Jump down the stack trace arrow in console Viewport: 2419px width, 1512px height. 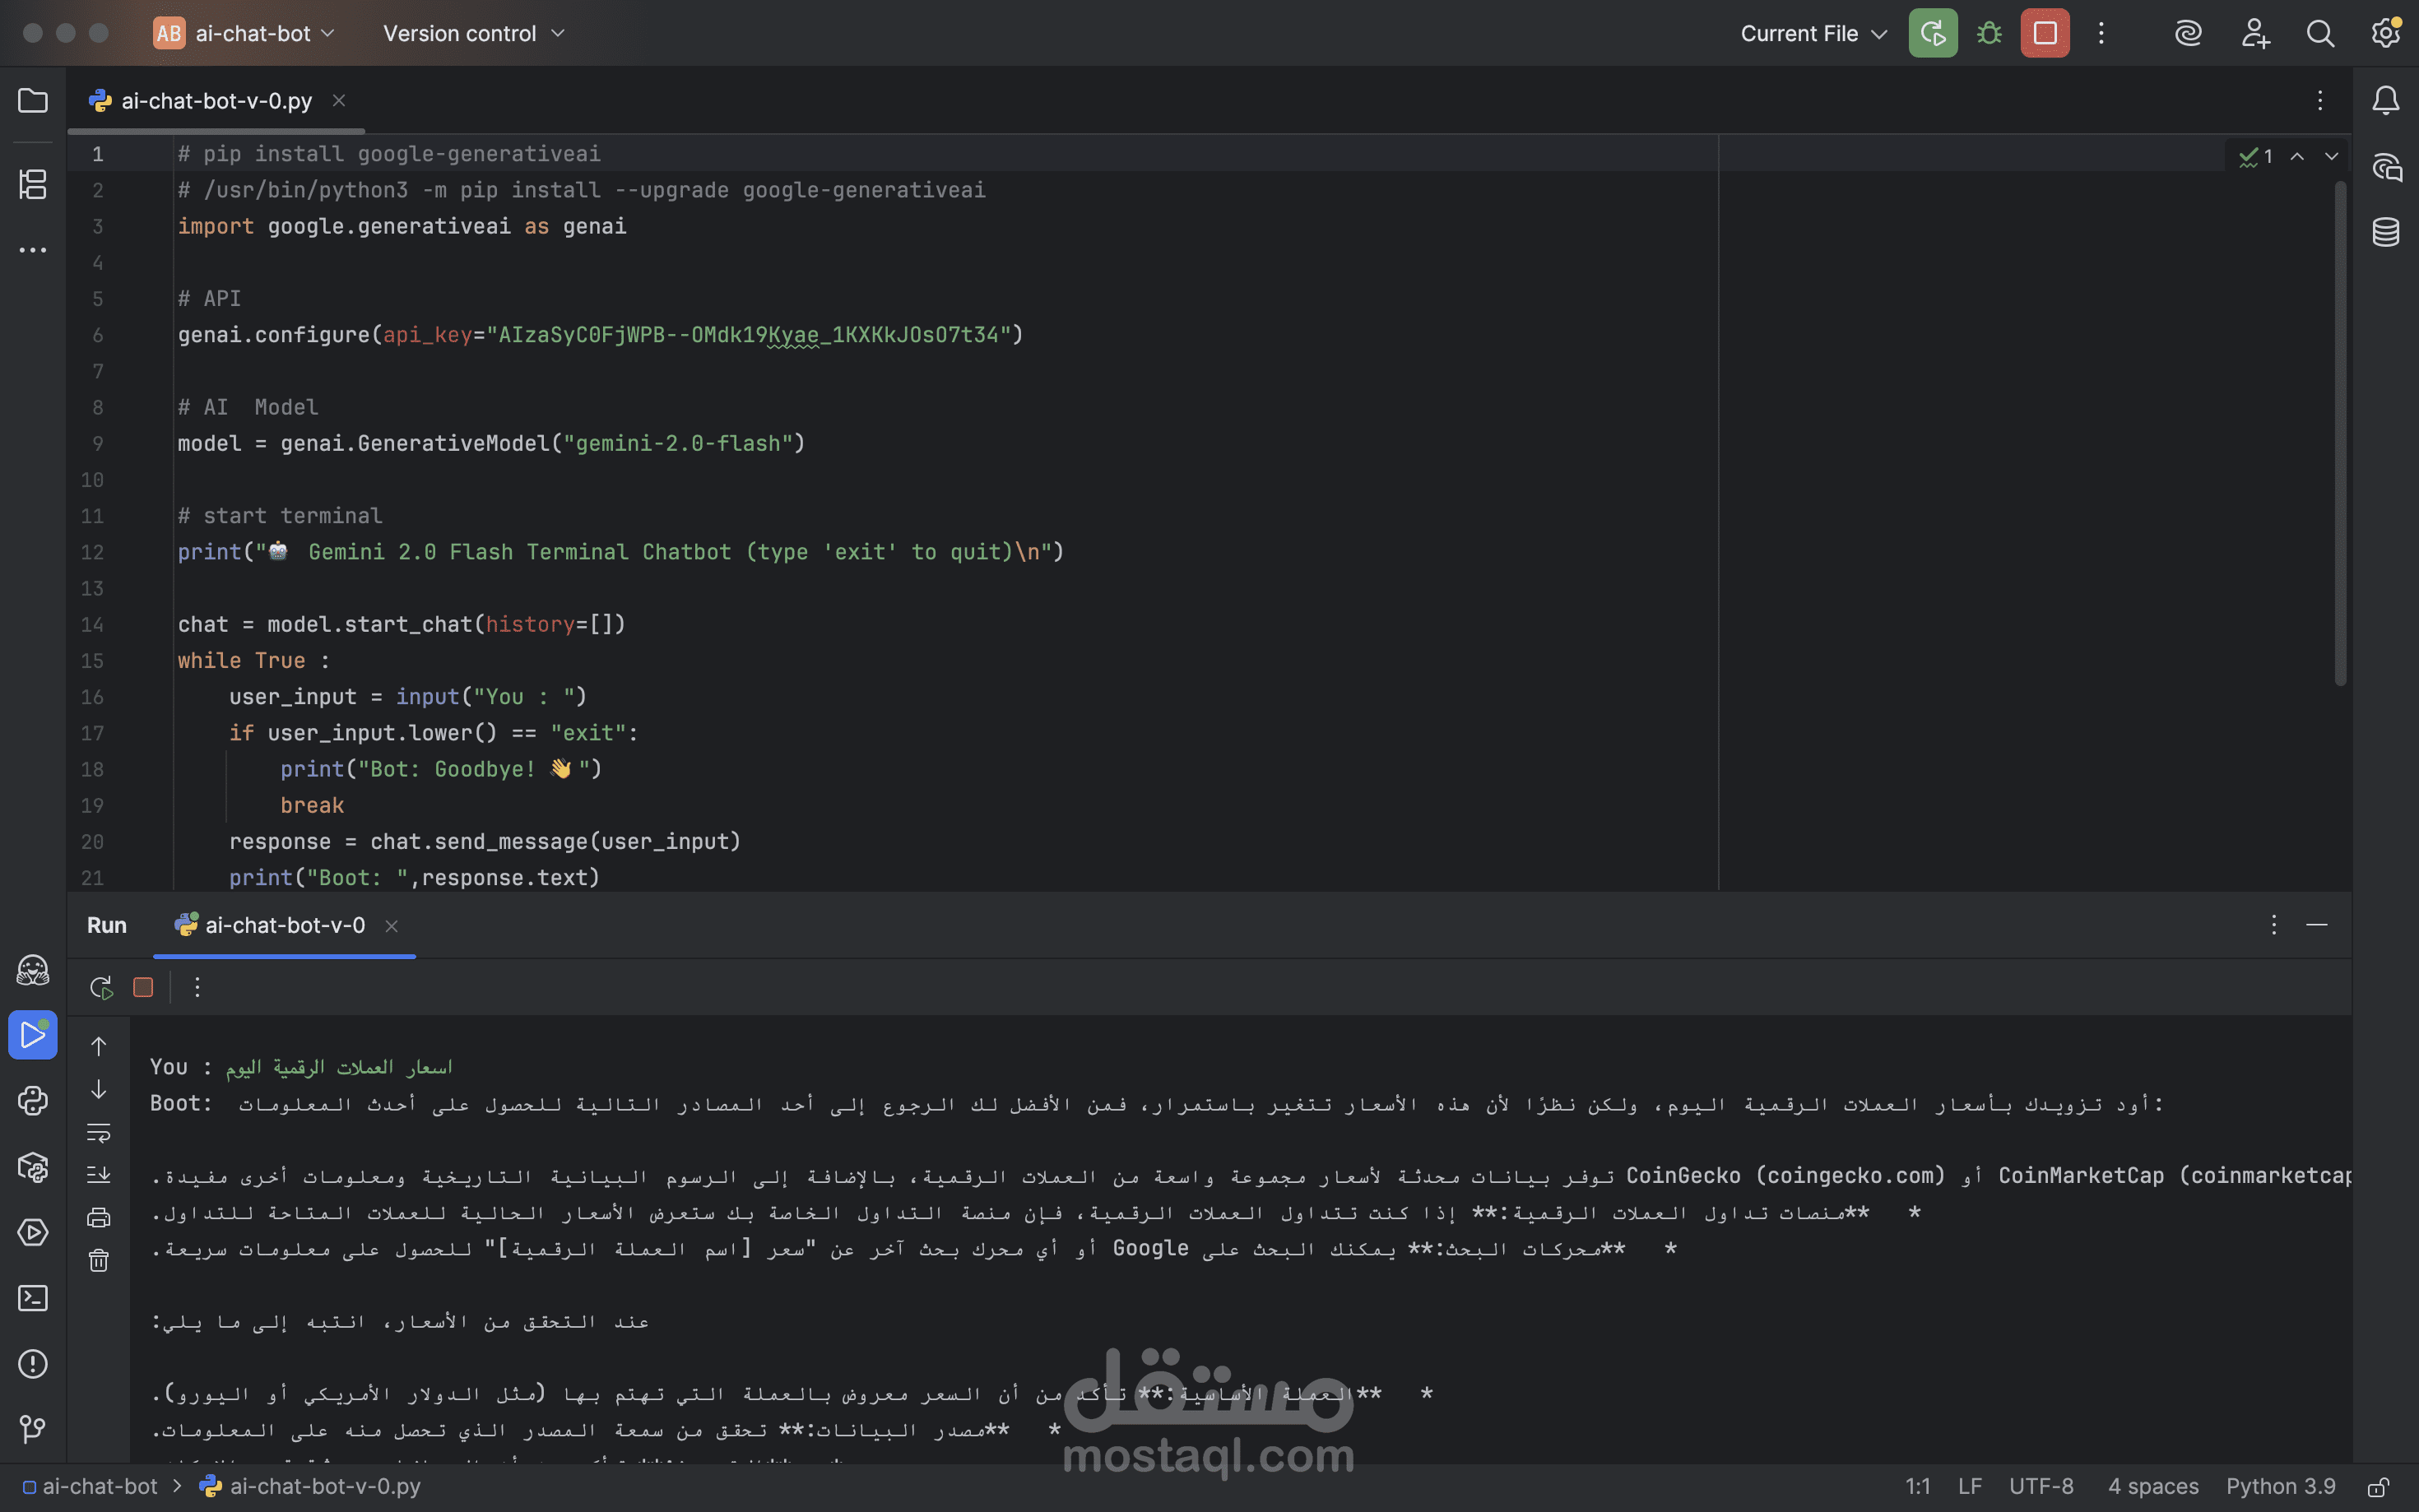(x=98, y=1089)
